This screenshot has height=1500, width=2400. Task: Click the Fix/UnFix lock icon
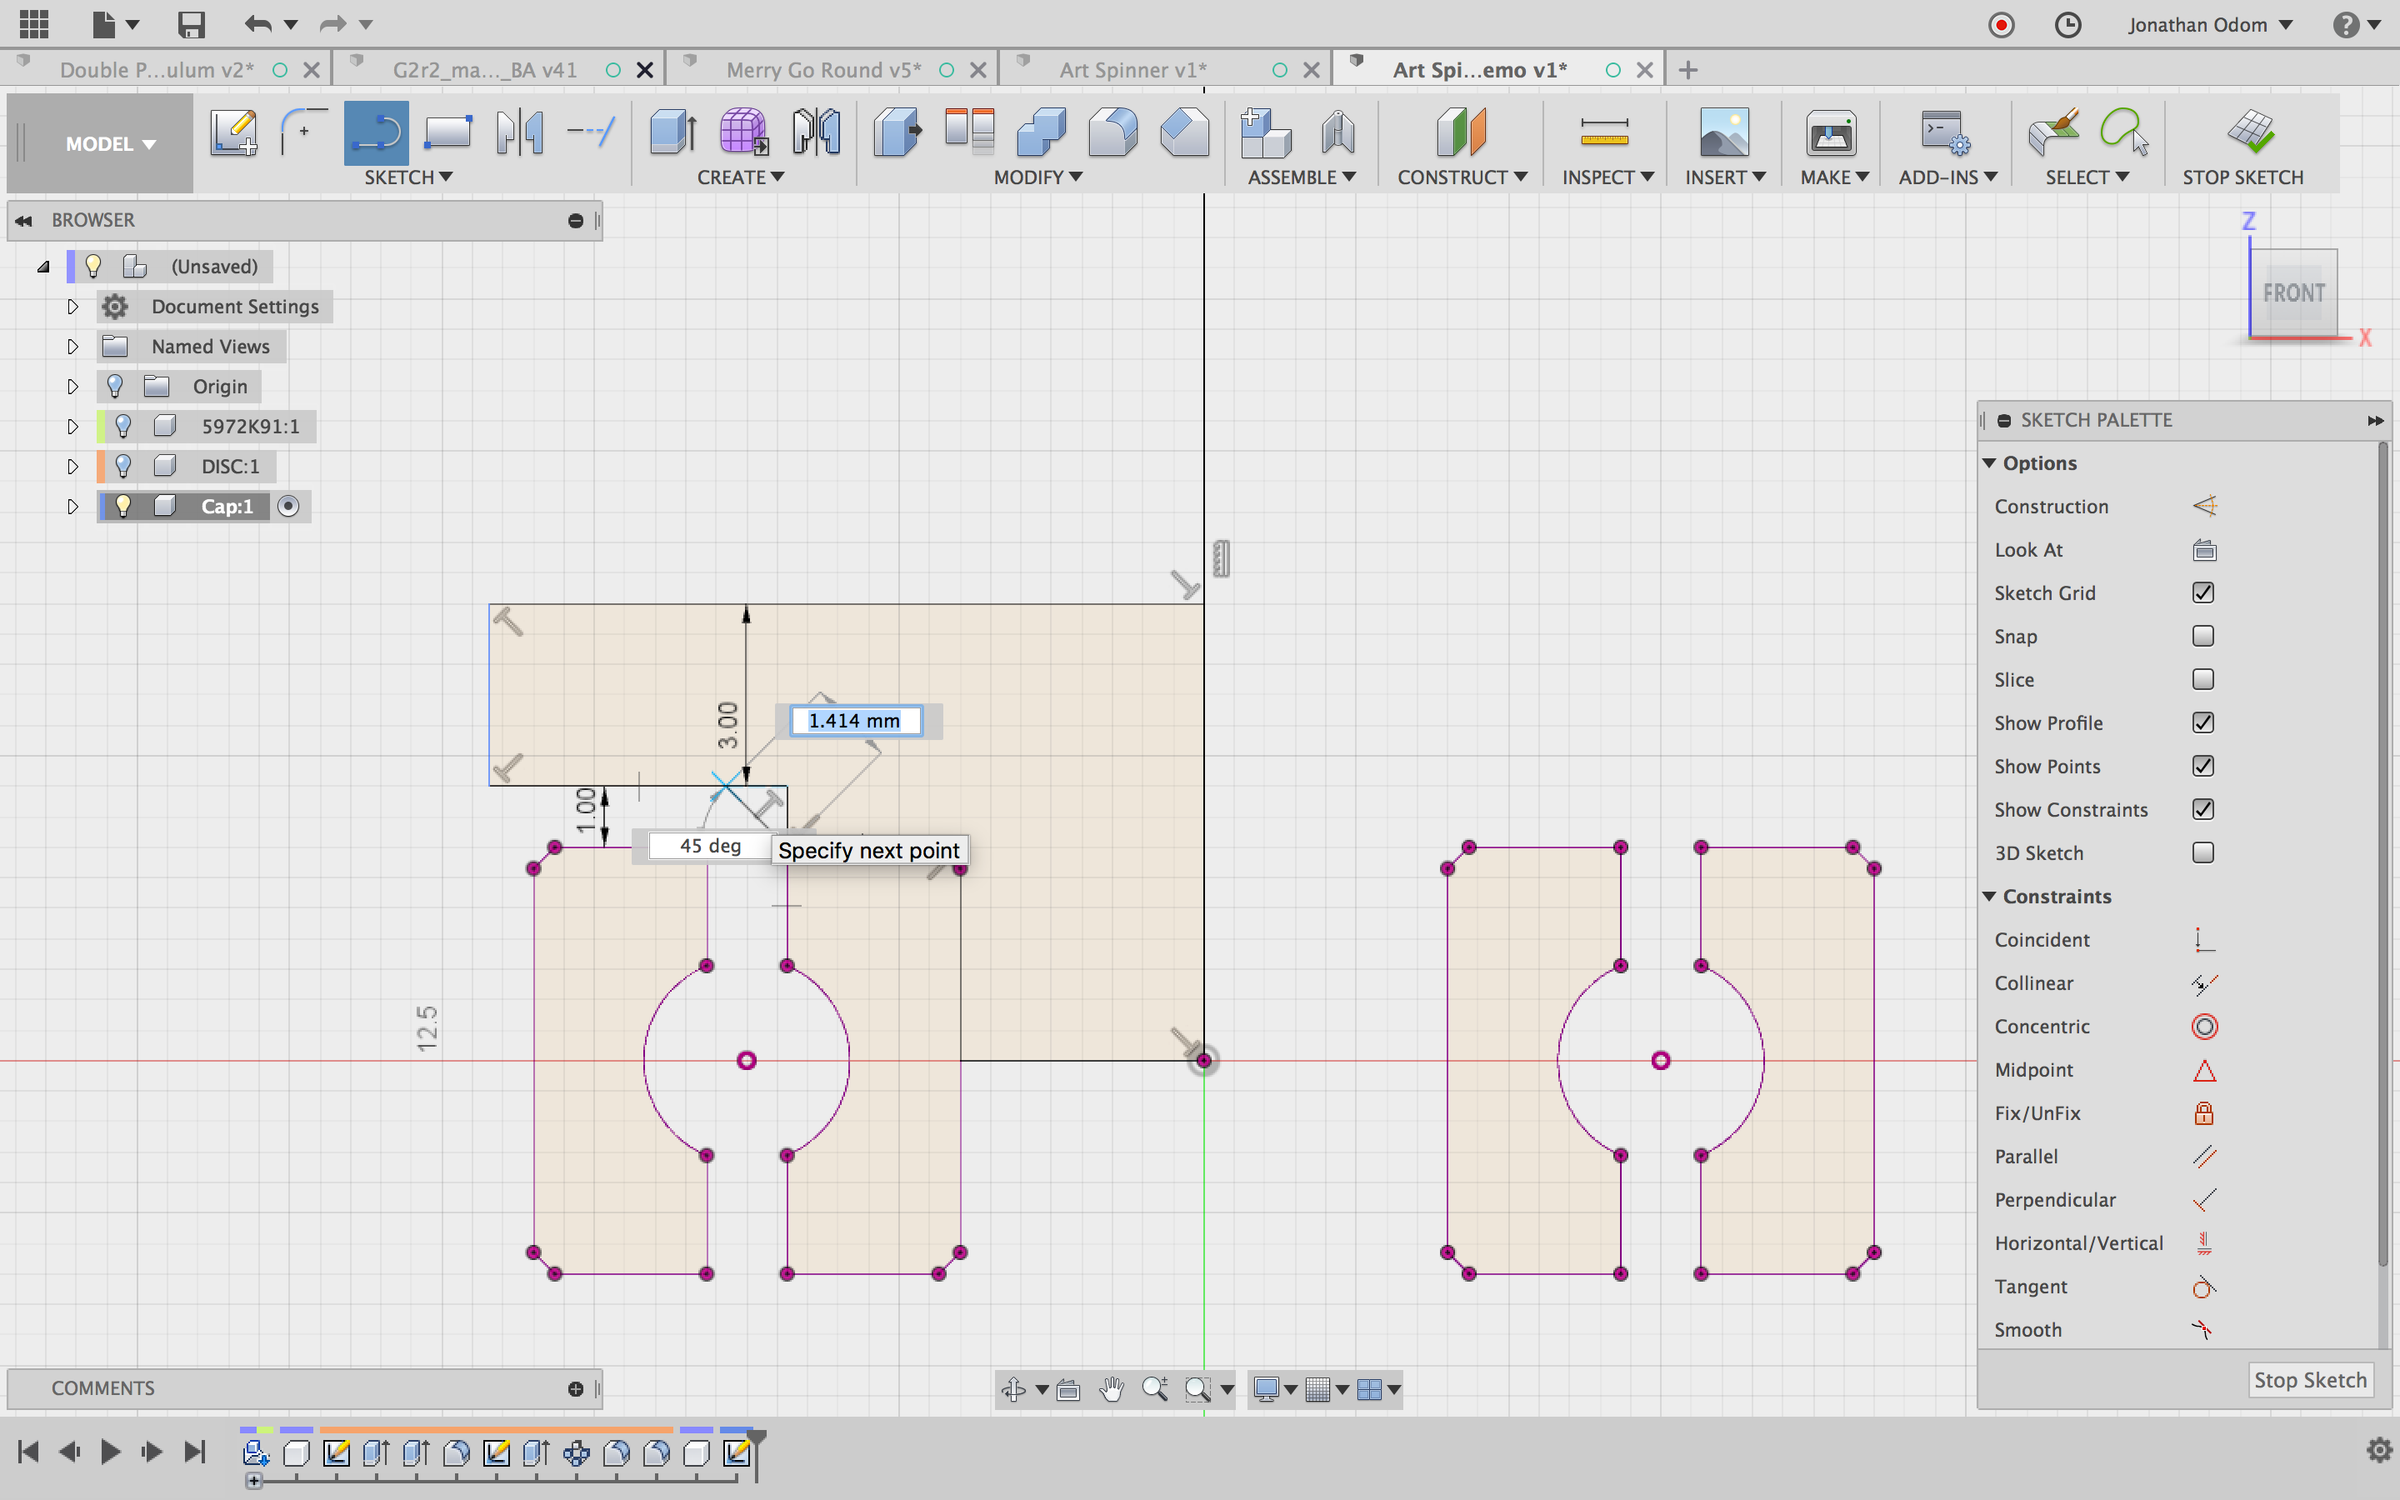[2204, 1113]
